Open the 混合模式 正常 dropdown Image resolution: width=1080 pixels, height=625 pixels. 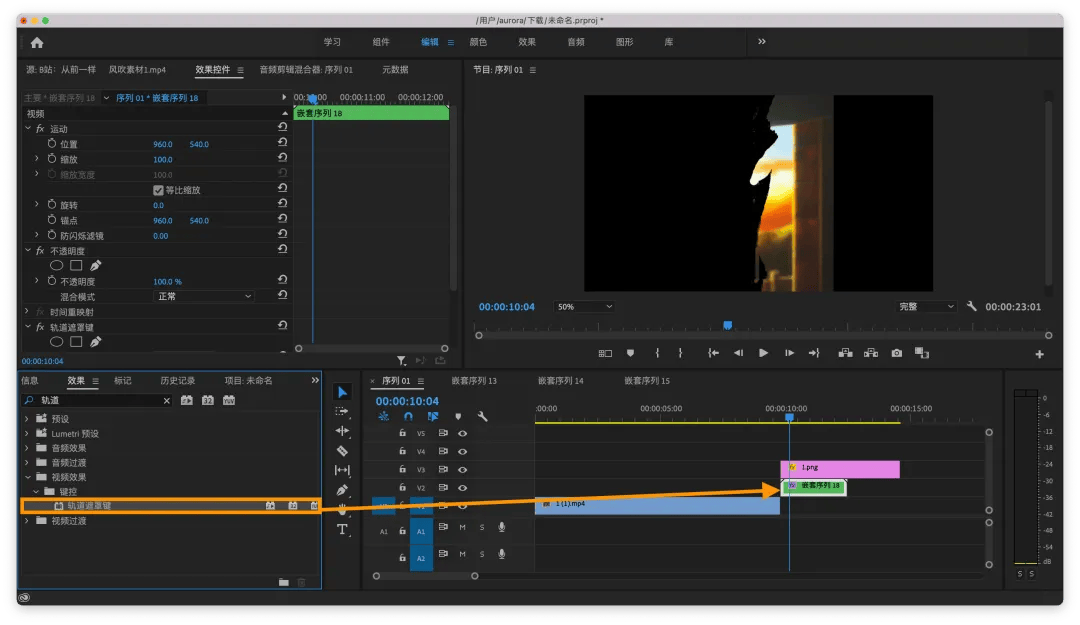click(x=204, y=296)
